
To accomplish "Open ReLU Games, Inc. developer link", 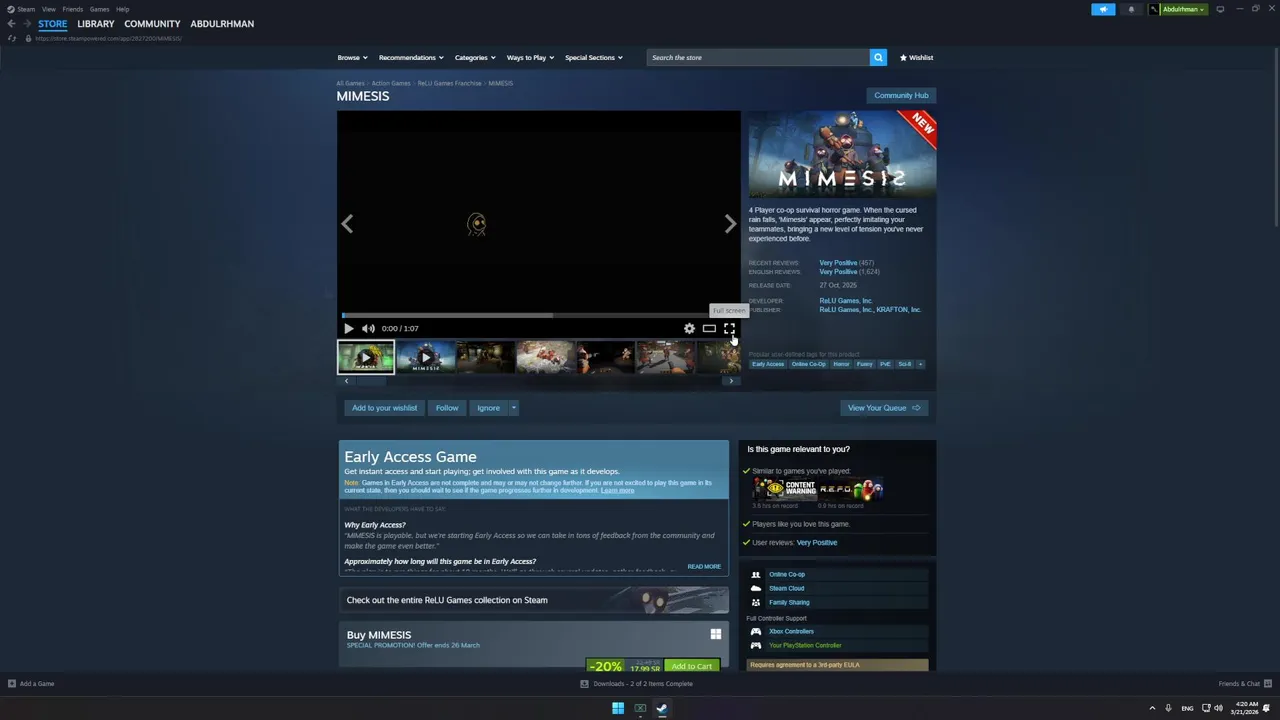I will coord(846,301).
